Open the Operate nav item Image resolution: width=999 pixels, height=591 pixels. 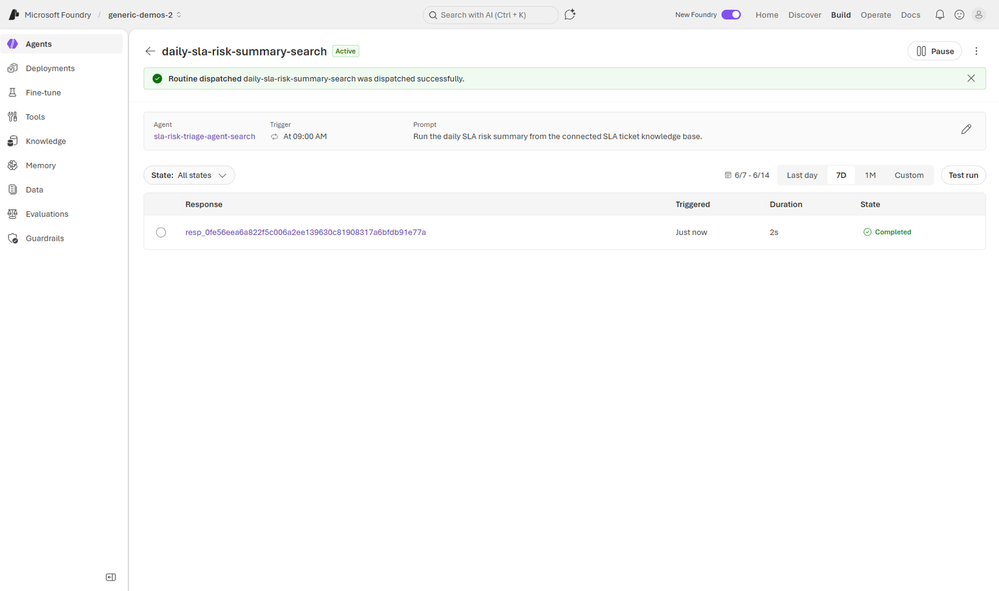[875, 15]
